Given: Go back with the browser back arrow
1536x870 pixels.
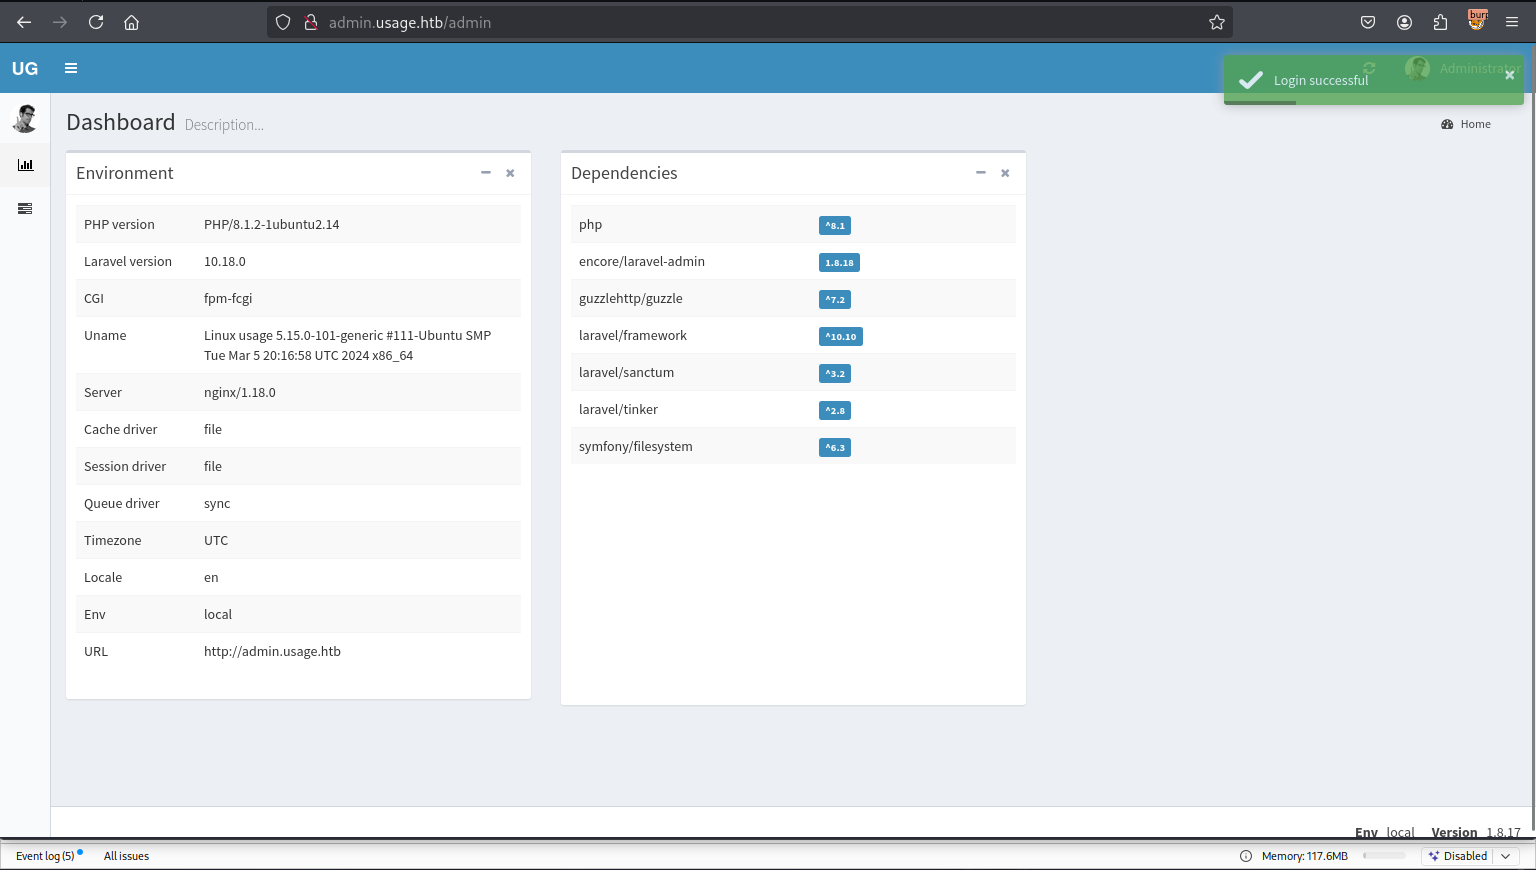Looking at the screenshot, I should coord(24,22).
